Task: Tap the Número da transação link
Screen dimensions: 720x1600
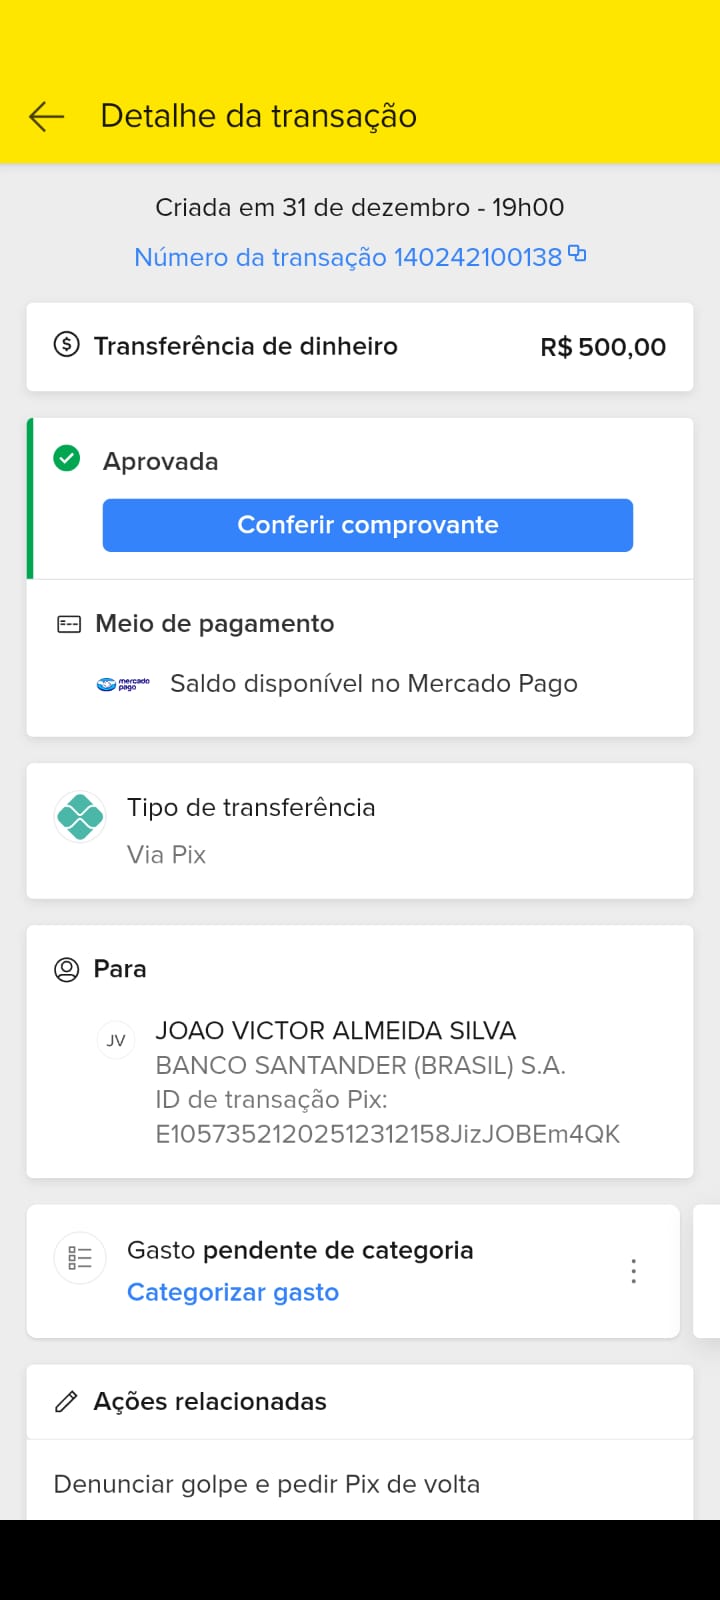Action: (x=348, y=257)
